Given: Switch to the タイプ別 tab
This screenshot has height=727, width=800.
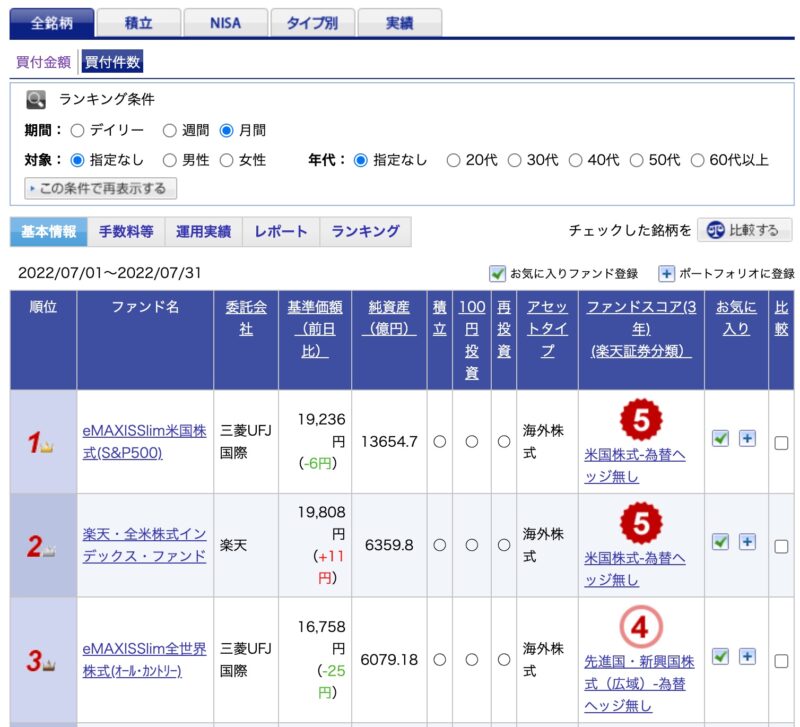Looking at the screenshot, I should pos(312,23).
